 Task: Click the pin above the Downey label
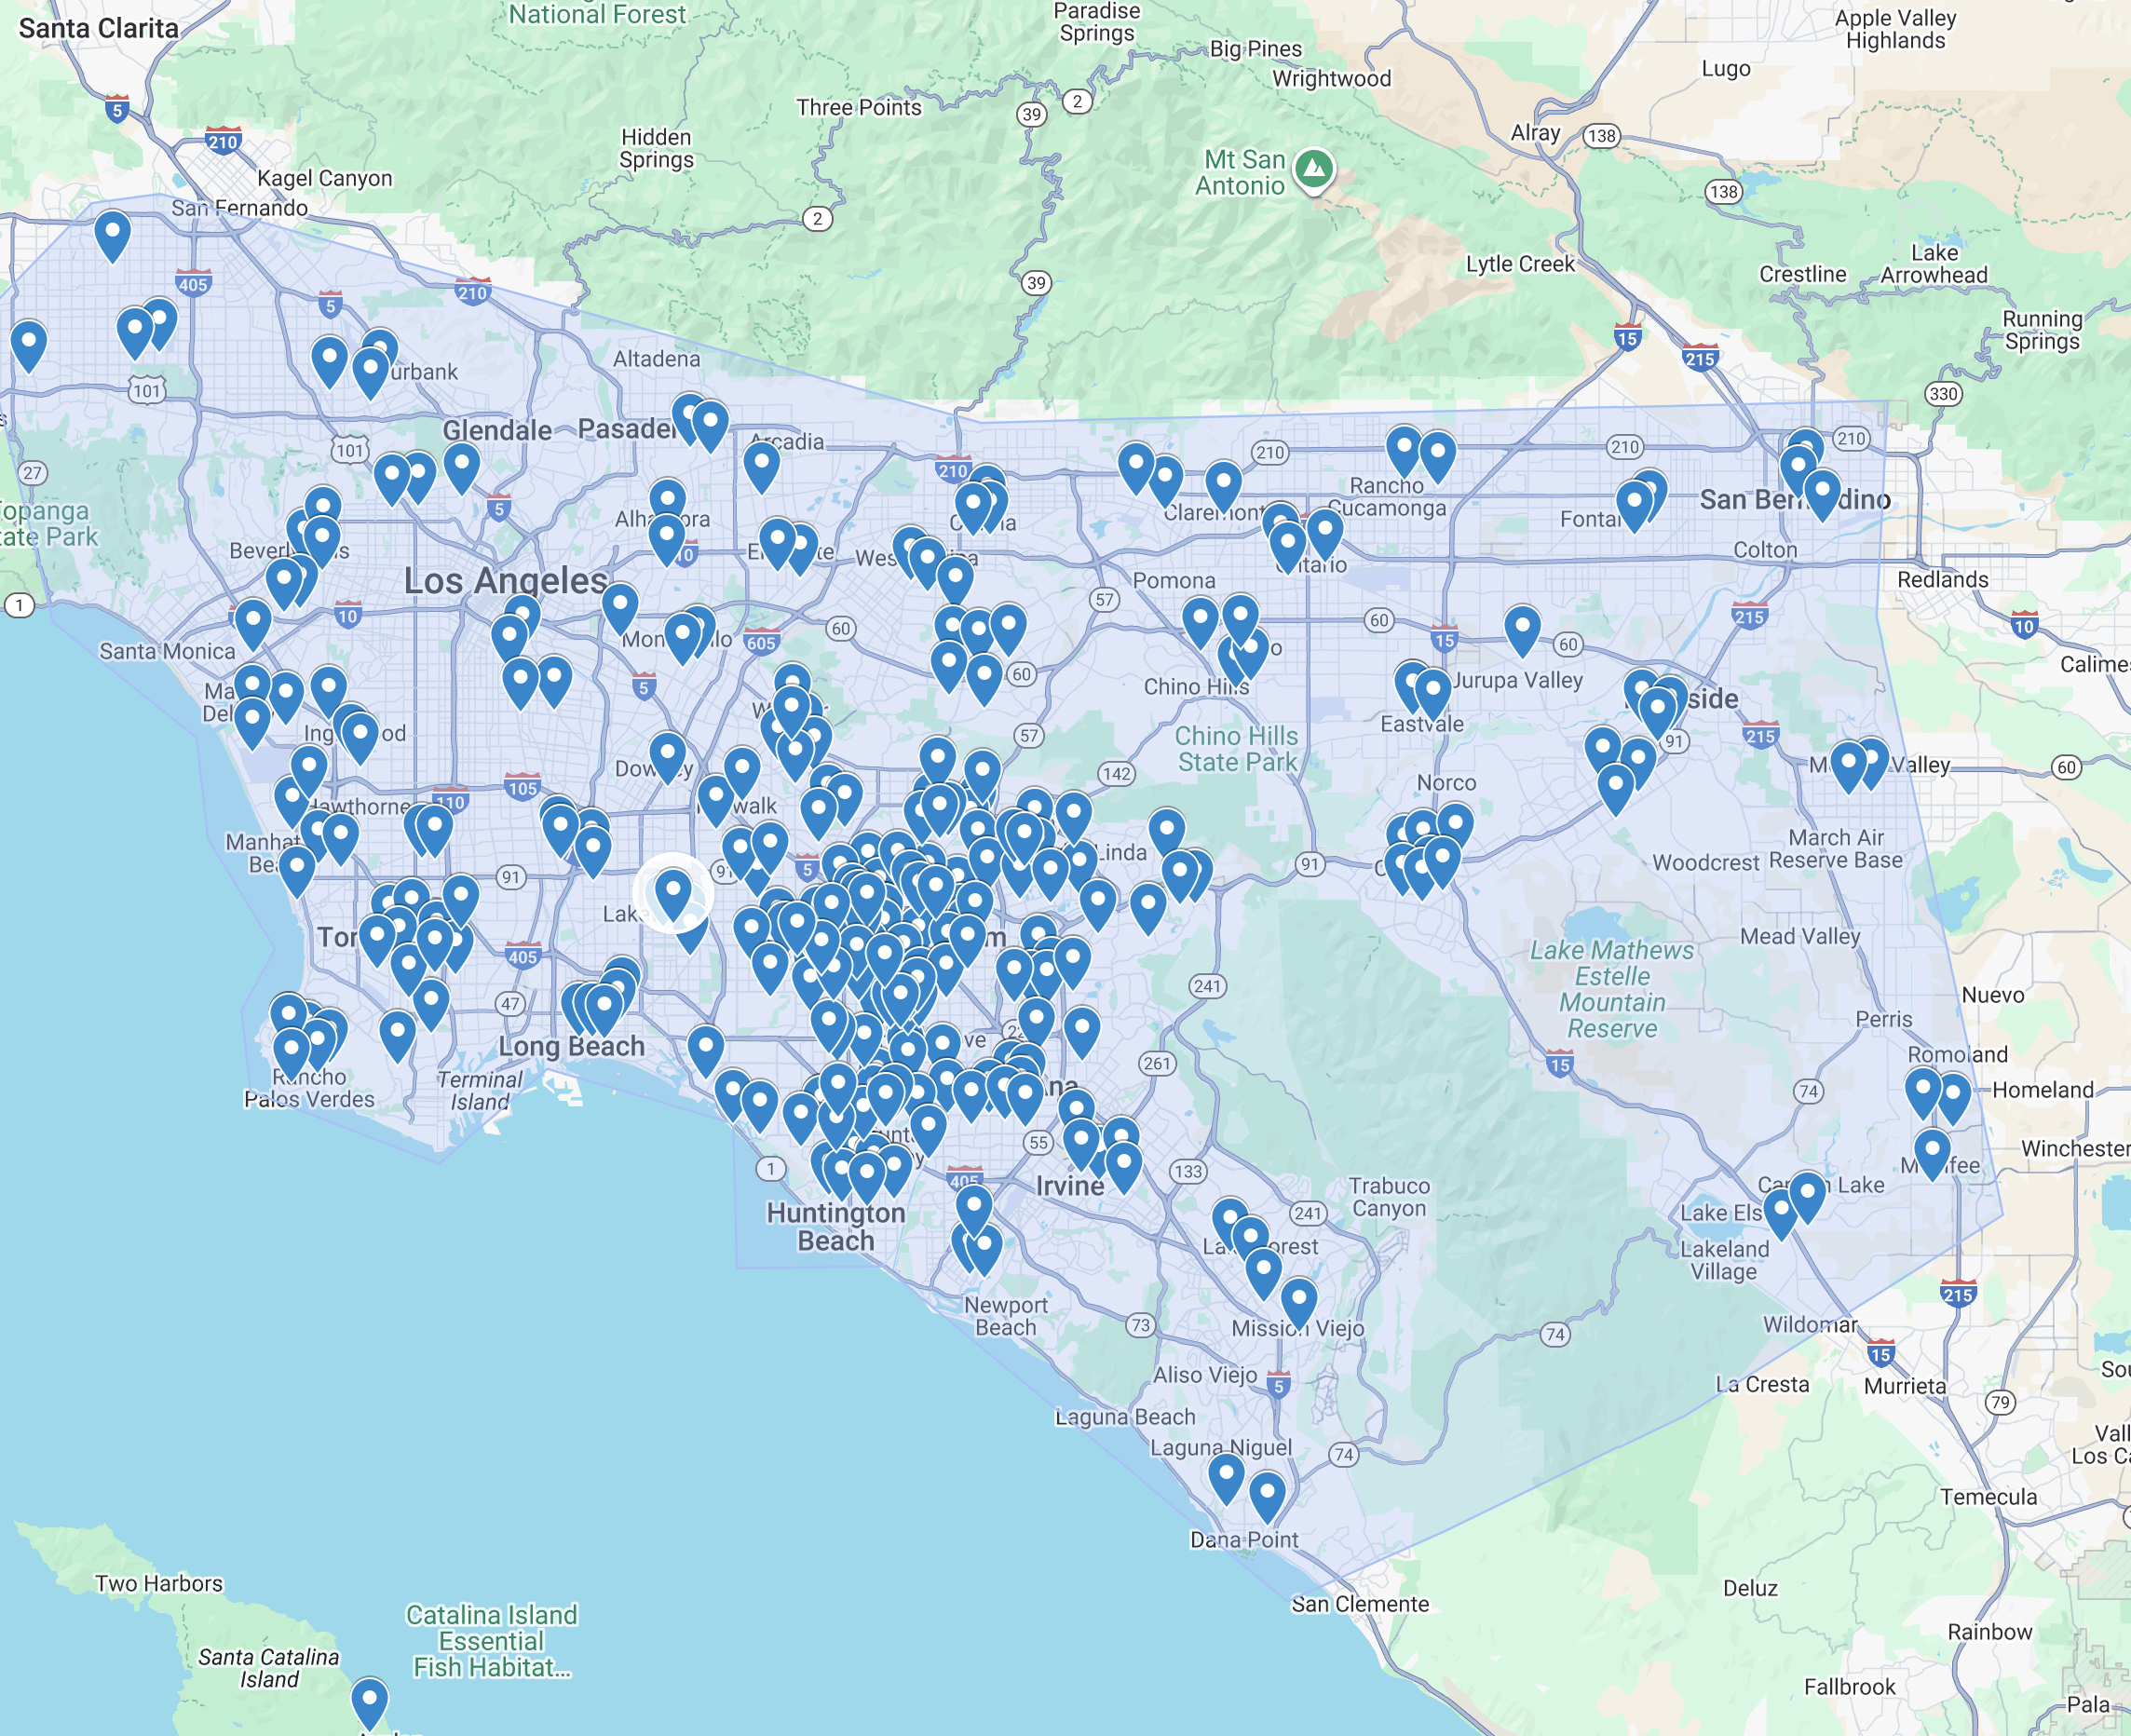click(667, 753)
